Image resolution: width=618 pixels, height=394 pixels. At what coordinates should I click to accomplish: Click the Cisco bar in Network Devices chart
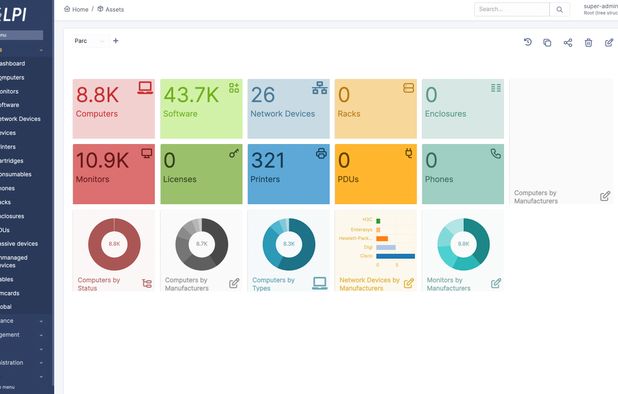(x=395, y=256)
